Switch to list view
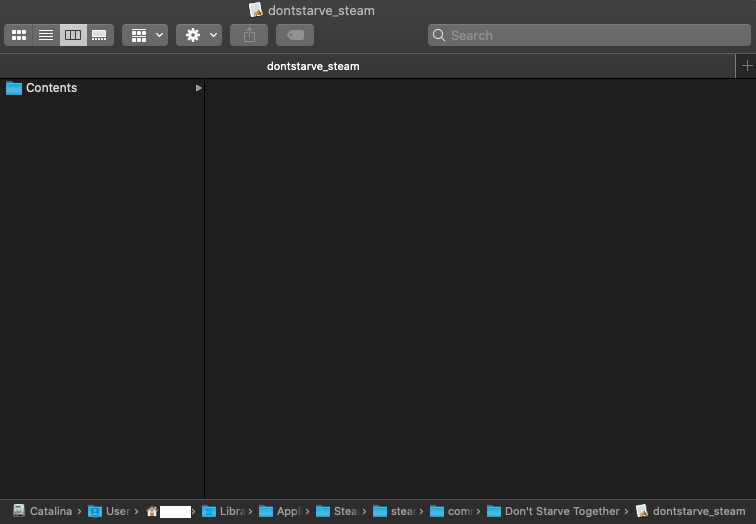The width and height of the screenshot is (756, 524). (x=46, y=35)
